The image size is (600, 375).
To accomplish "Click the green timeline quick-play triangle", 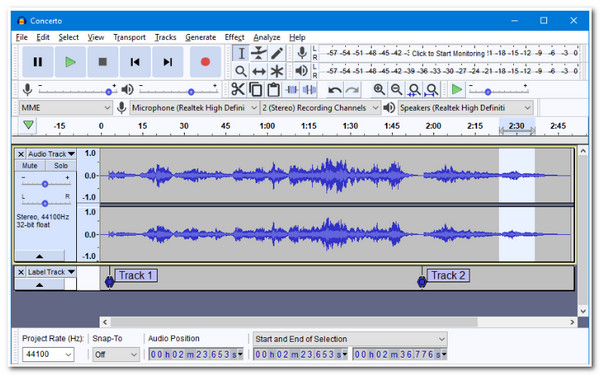I will [28, 125].
